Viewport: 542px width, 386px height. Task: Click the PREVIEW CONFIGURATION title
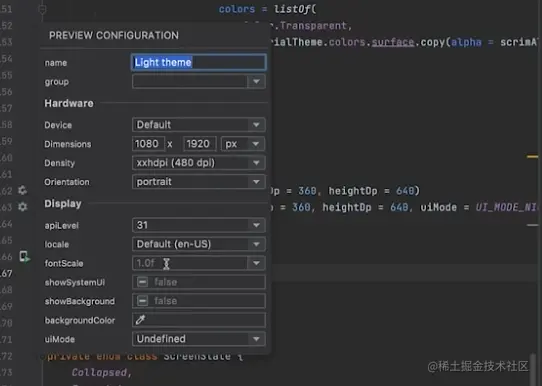[114, 35]
